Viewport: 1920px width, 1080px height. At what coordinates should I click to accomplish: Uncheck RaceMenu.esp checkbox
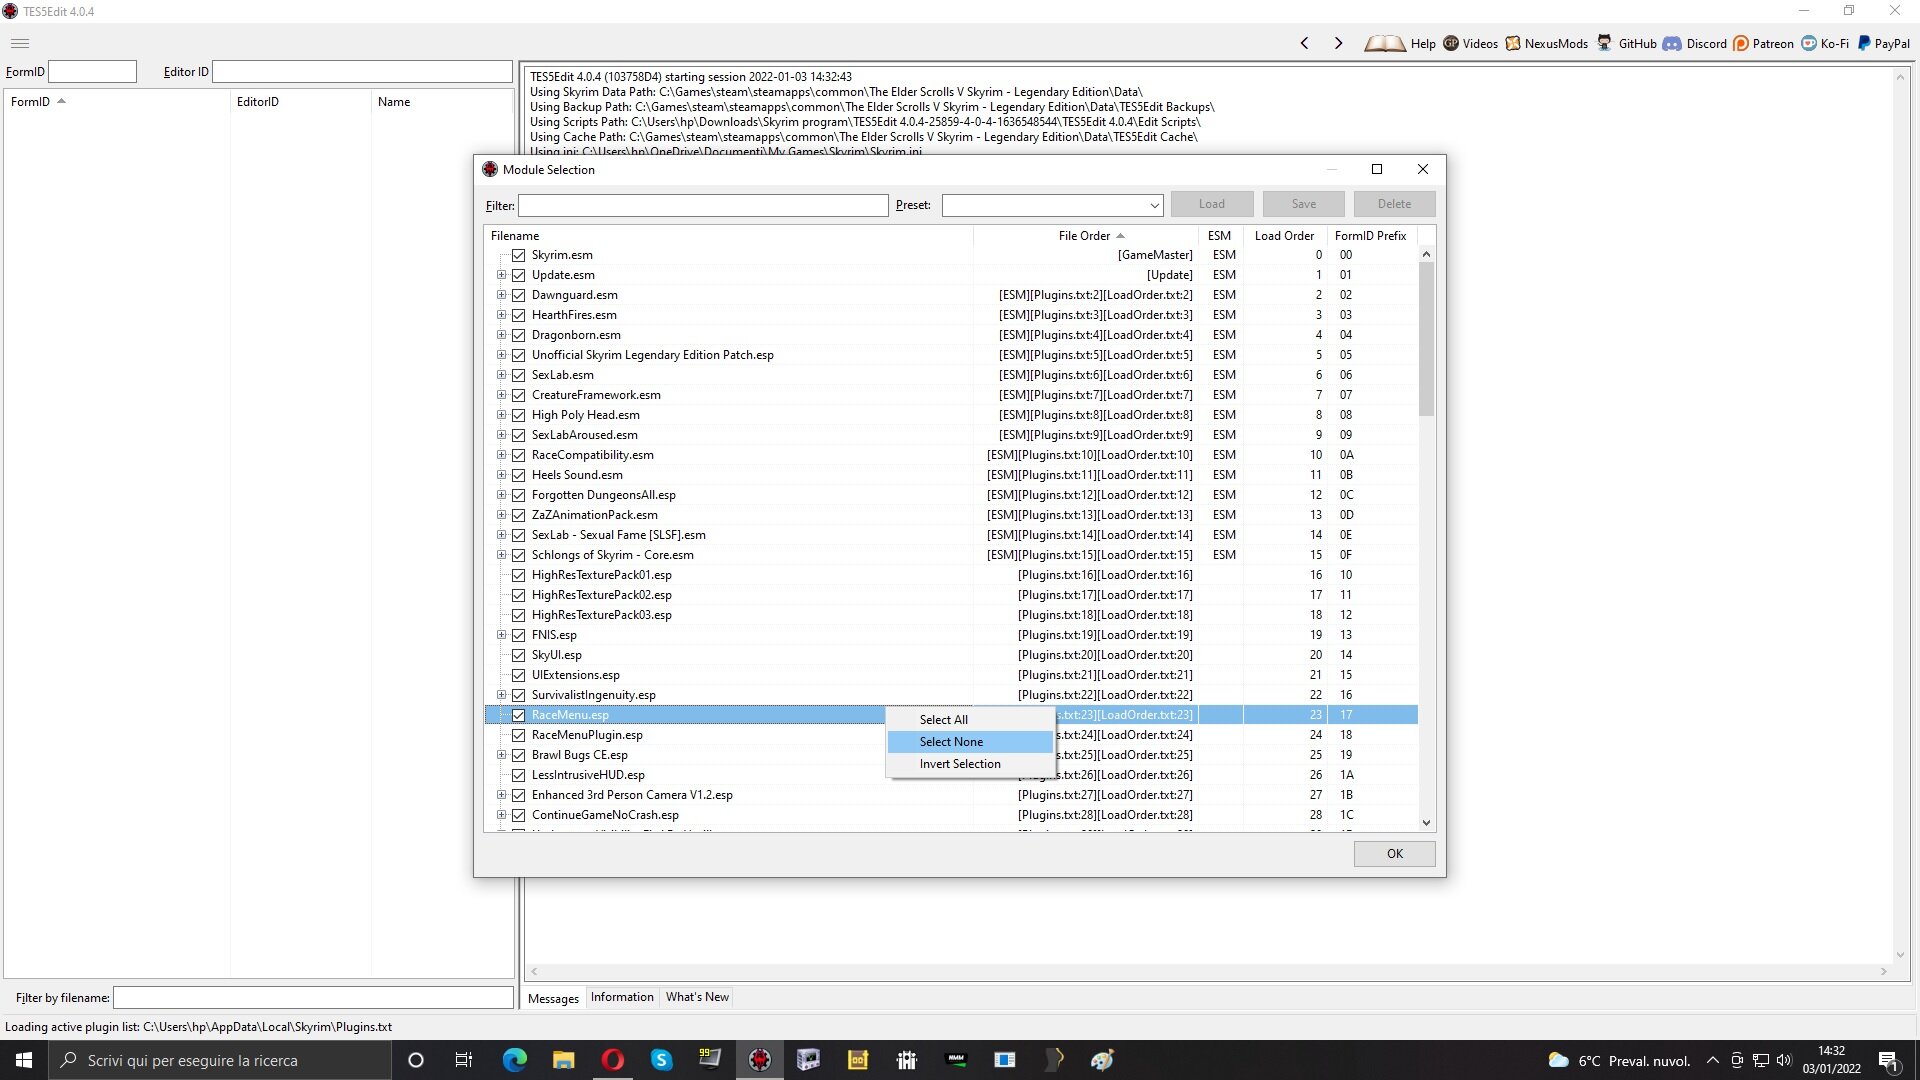[x=518, y=715]
